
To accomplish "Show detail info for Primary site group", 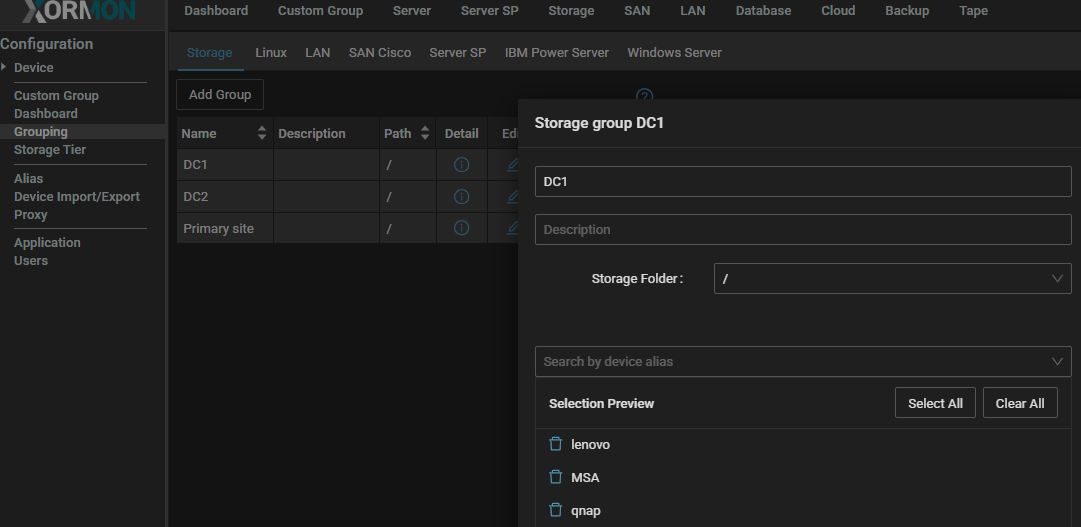I will (461, 229).
